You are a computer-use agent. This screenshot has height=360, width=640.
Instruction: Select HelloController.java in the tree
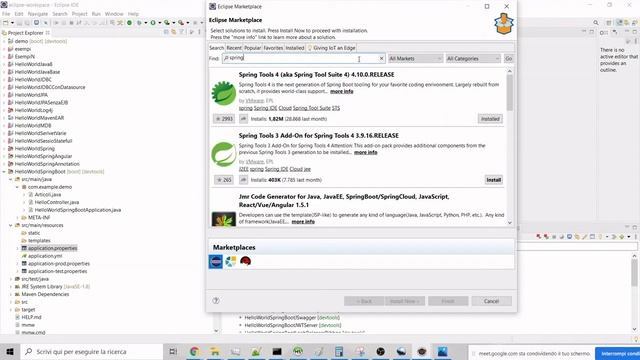point(57,202)
